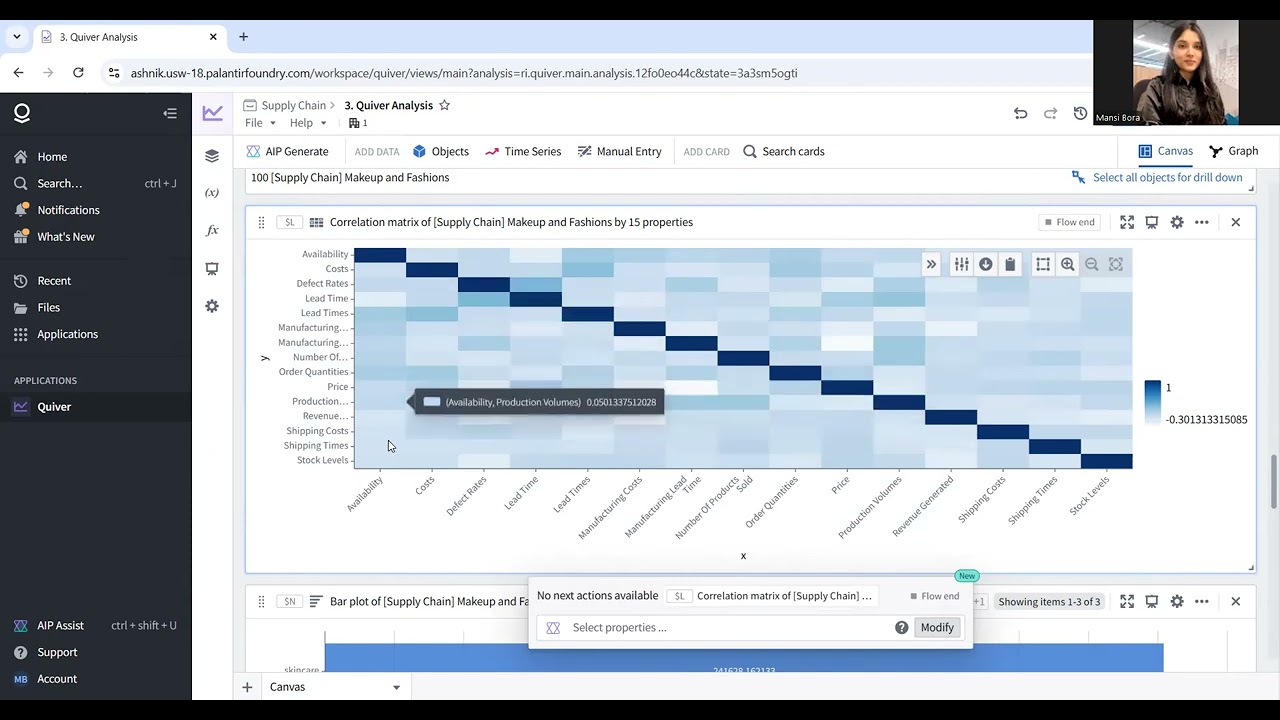
Task: Reset chart zoom to fit
Action: pos(1116,264)
